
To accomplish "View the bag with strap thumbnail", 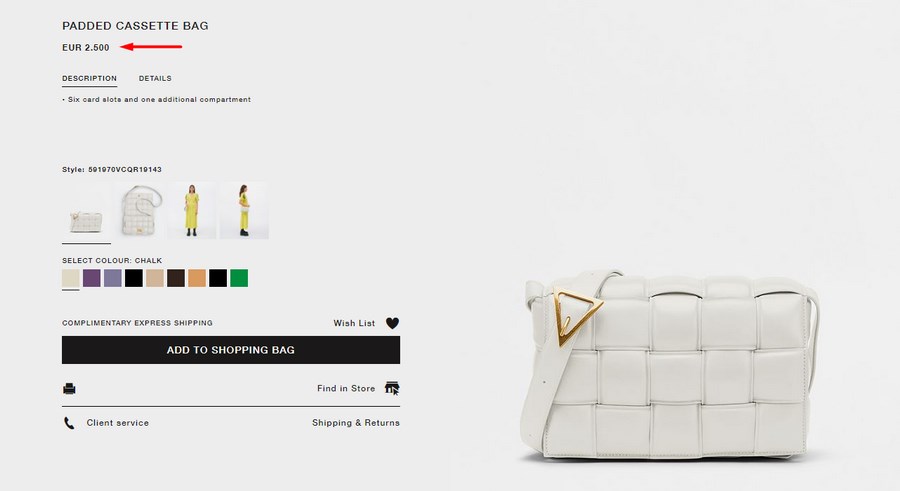I will click(139, 210).
